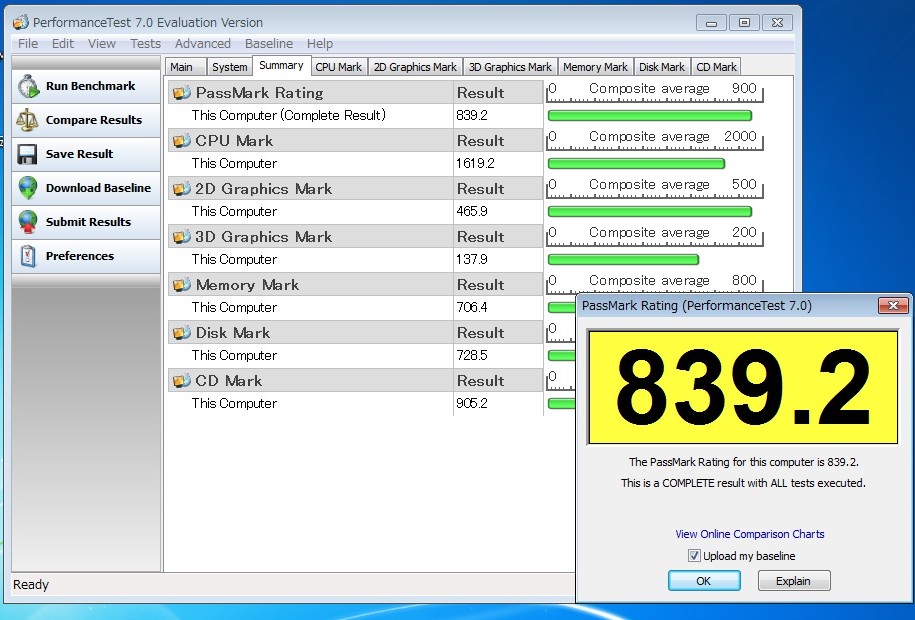Screen dimensions: 915x620
Task: Open the Tests menu
Action: tap(145, 44)
